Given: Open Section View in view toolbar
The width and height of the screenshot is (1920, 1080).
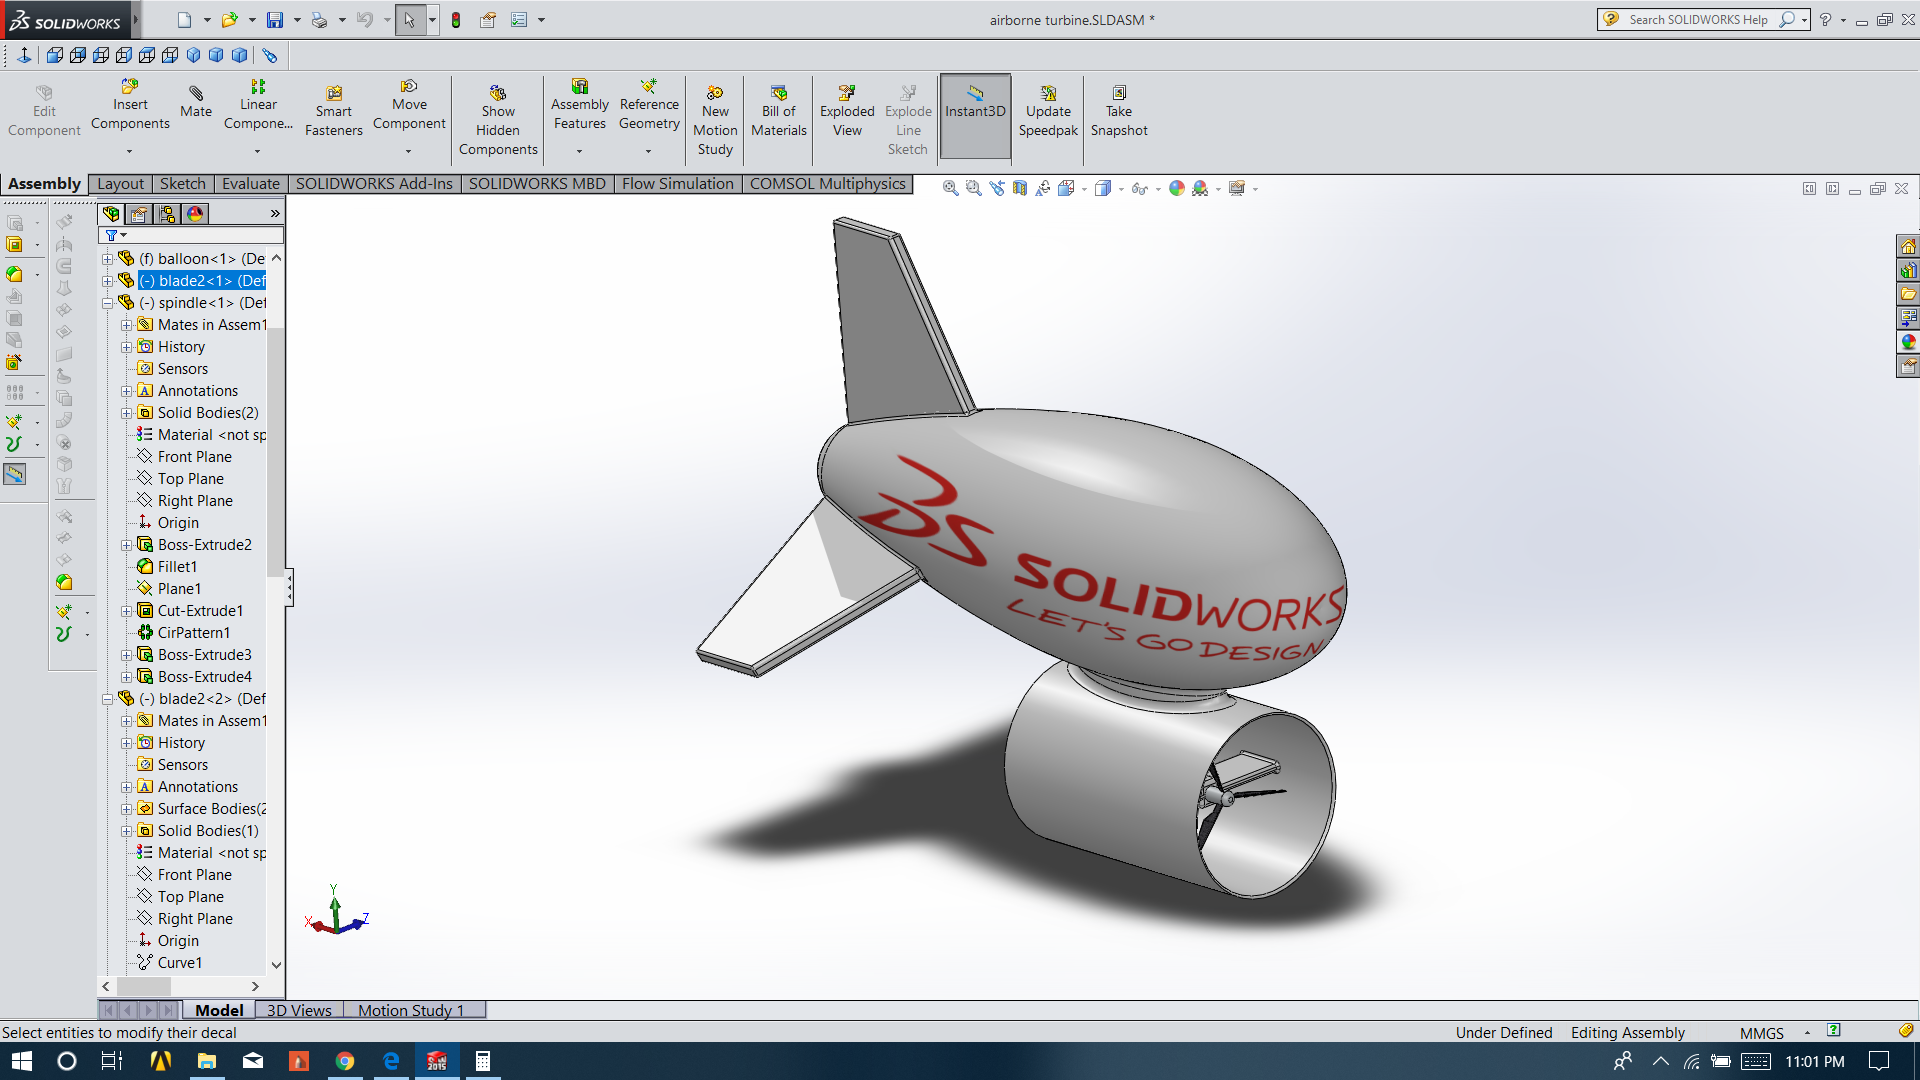Looking at the screenshot, I should pyautogui.click(x=1019, y=188).
